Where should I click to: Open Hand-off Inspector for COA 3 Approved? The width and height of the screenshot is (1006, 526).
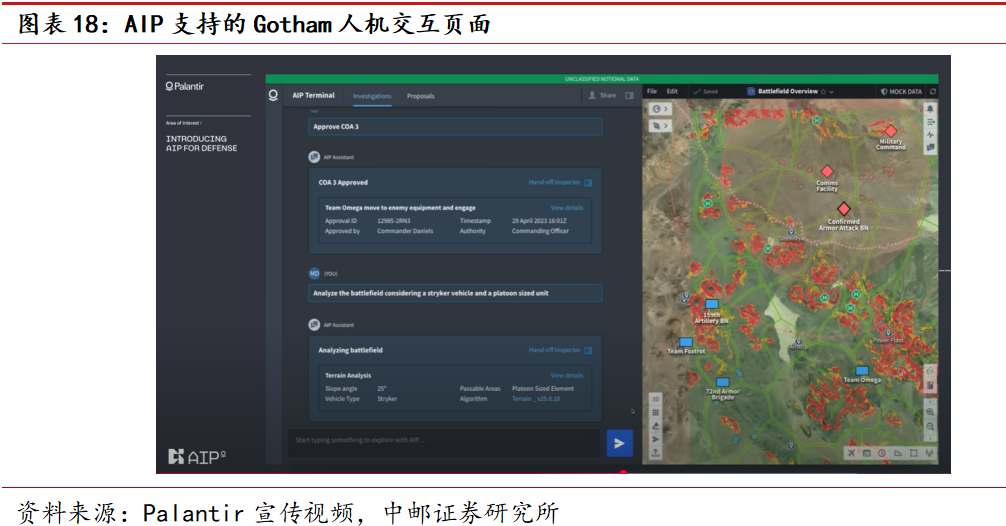559,182
